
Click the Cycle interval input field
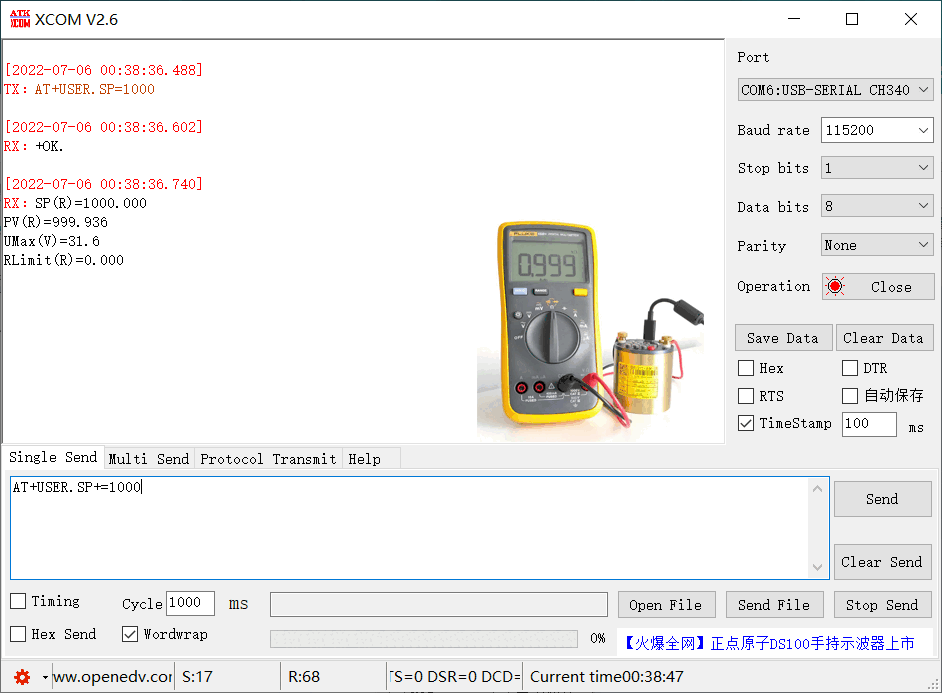(190, 603)
